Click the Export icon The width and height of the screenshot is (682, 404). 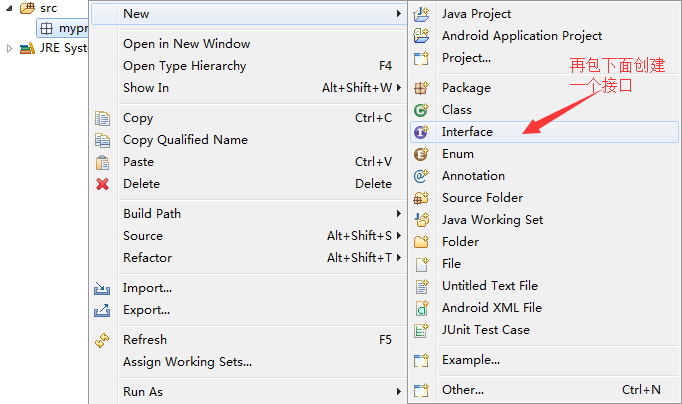click(102, 311)
